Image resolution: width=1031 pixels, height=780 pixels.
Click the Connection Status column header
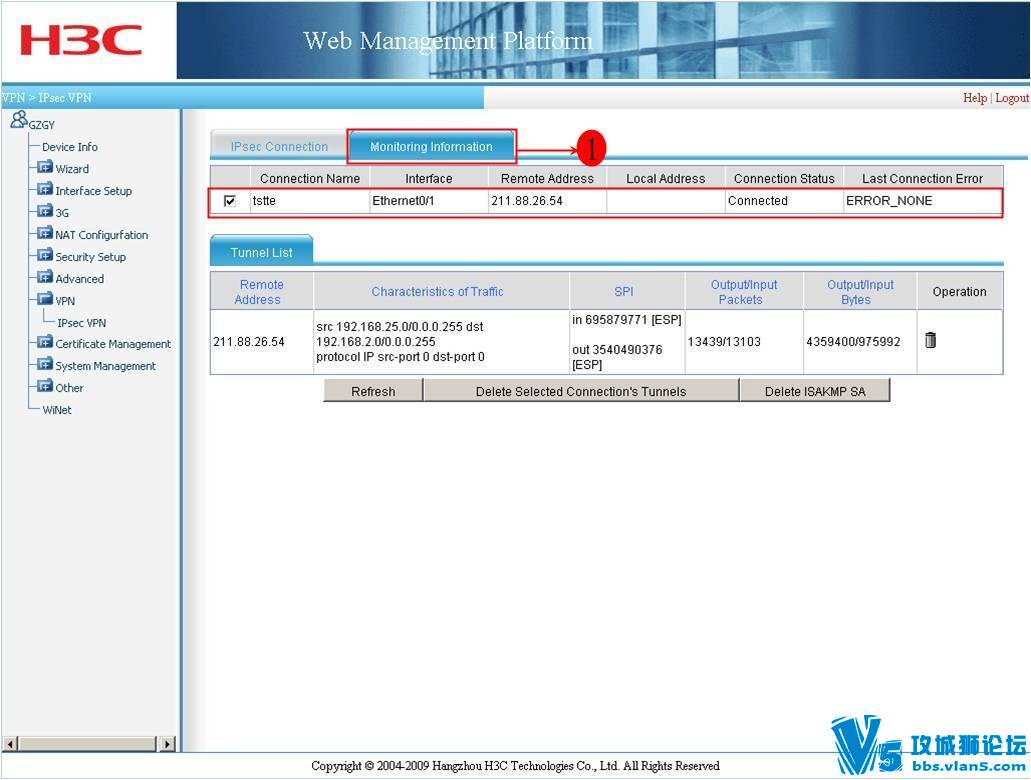(784, 178)
